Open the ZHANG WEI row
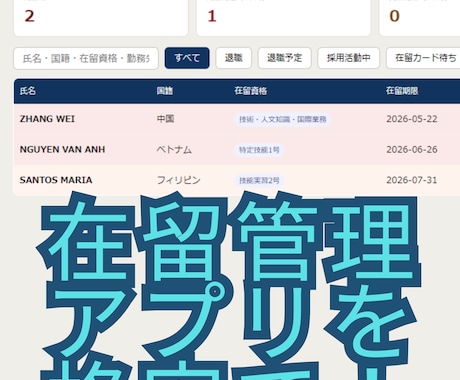Screen dimensions: 460x380 click(x=237, y=119)
